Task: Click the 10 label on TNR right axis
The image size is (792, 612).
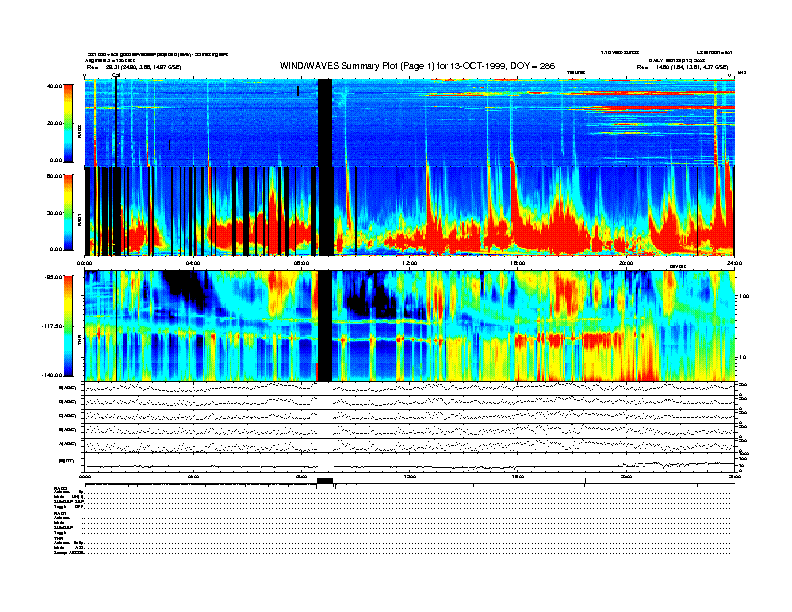Action: (742, 358)
